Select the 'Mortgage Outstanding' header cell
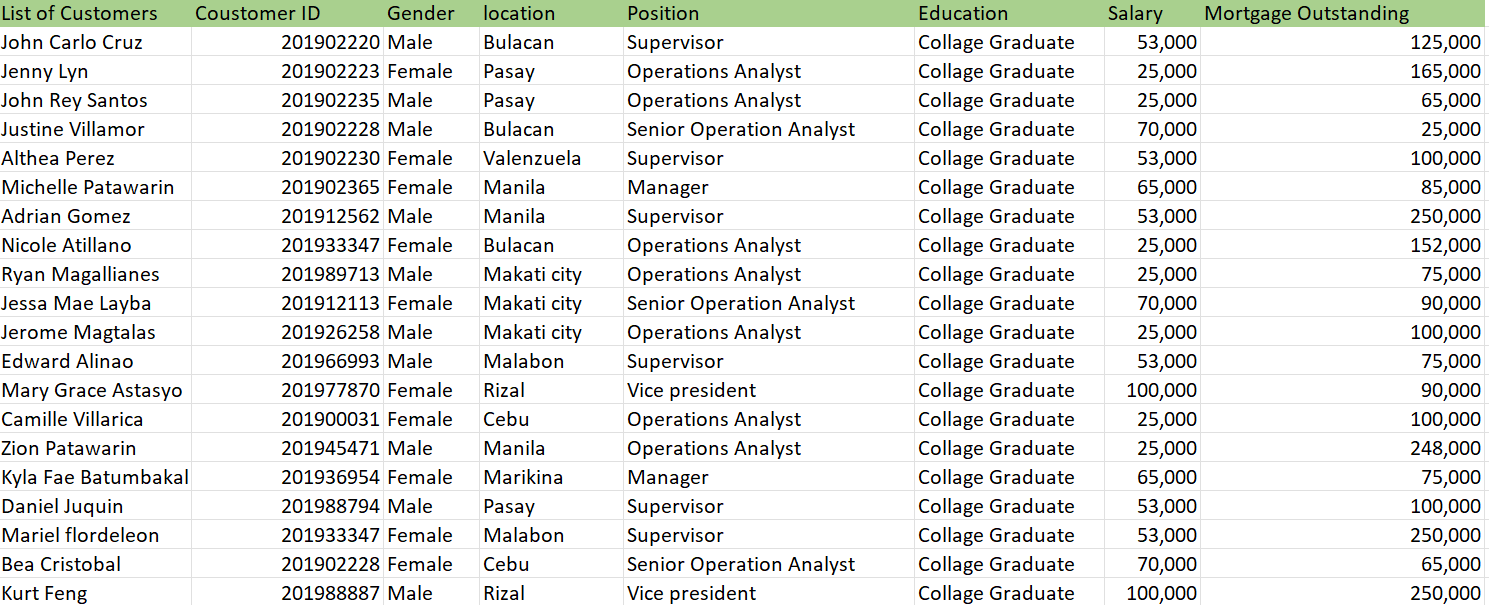1489x605 pixels. (1344, 13)
